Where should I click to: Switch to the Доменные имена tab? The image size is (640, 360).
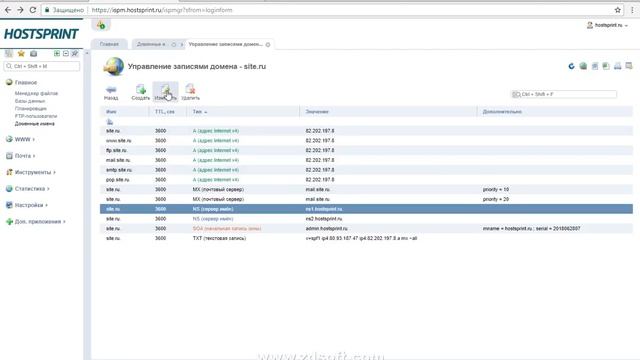click(151, 44)
